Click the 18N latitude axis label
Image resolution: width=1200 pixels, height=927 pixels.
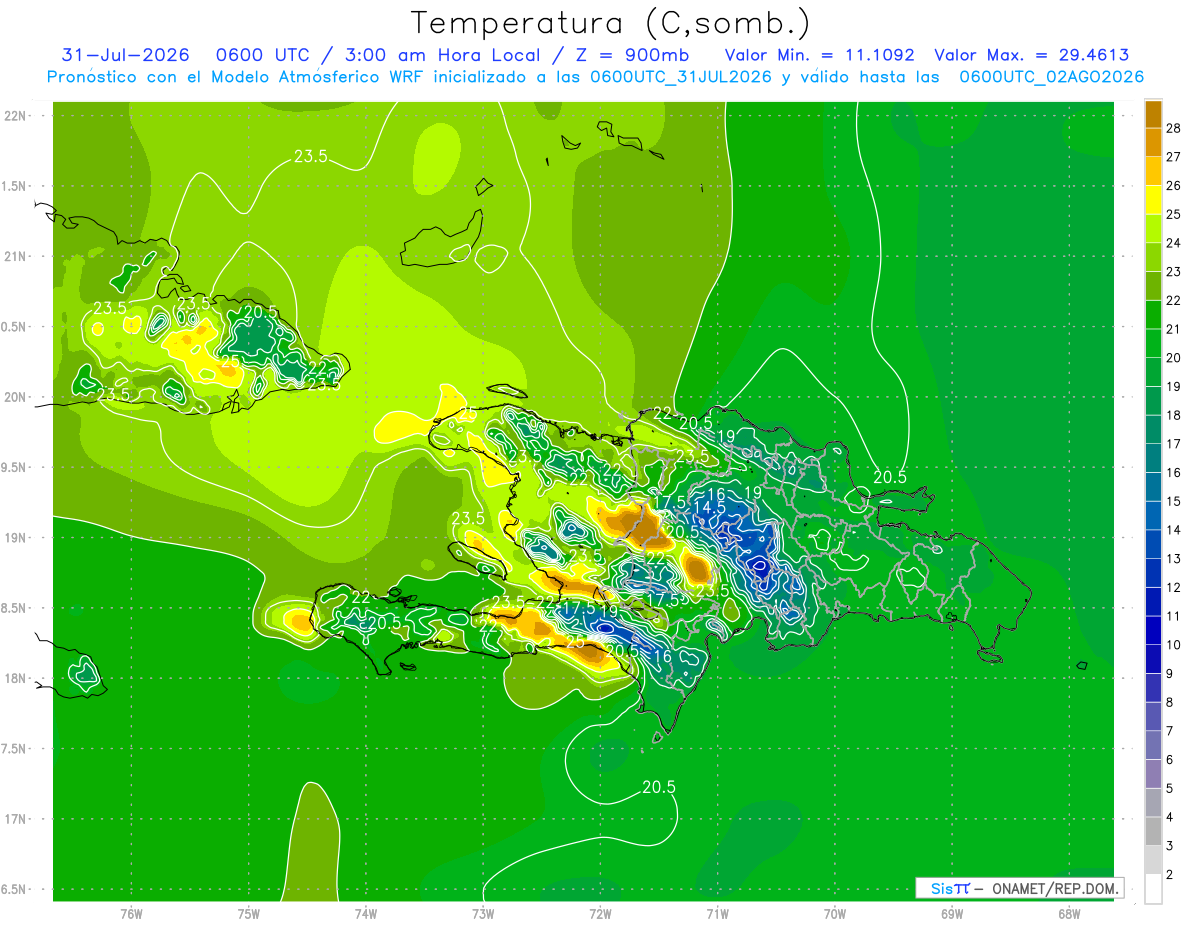click(15, 678)
